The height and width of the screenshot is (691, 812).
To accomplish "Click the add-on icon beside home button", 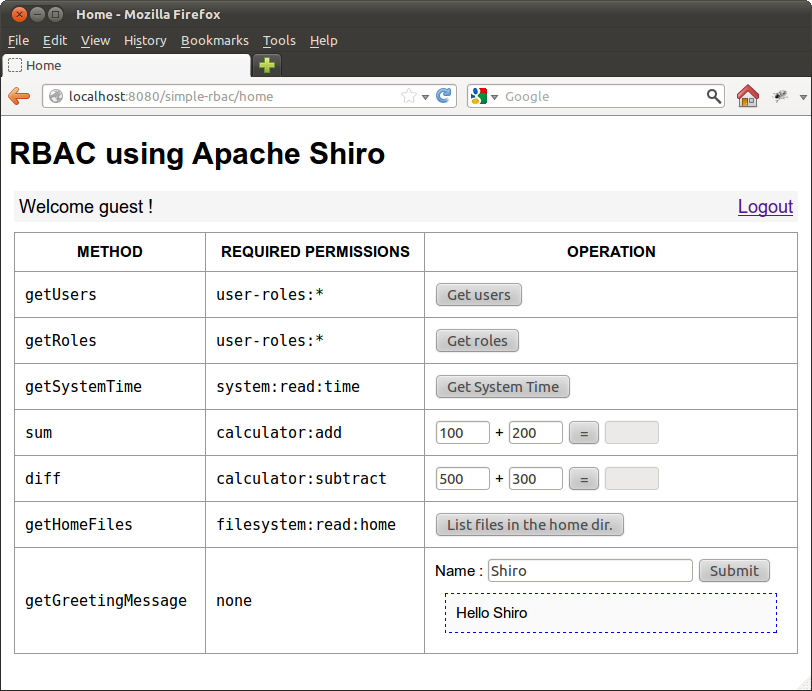I will [x=780, y=96].
